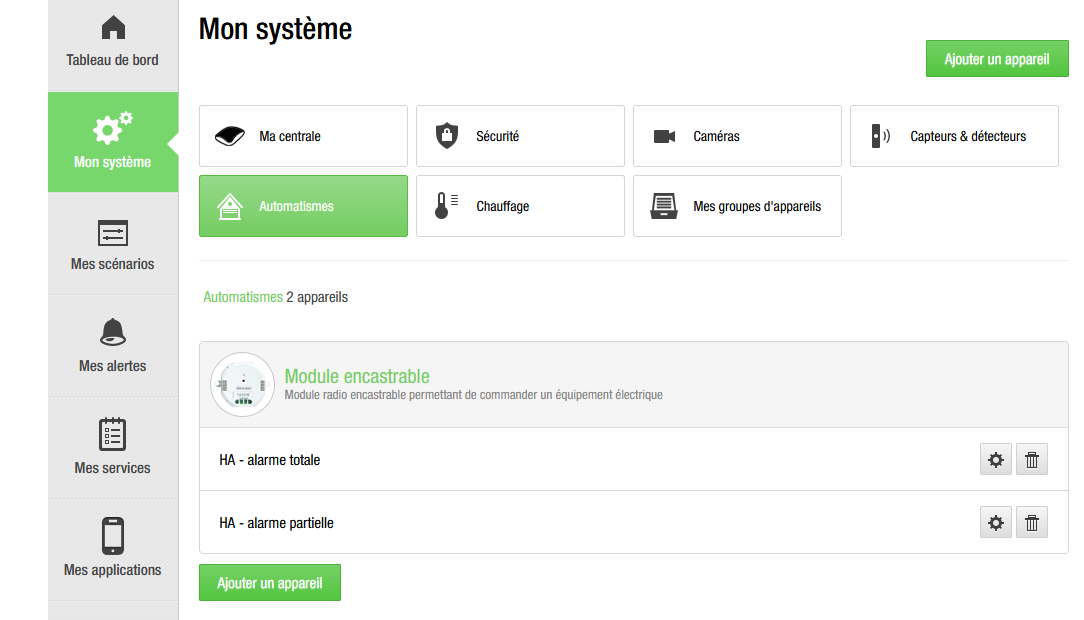Image resolution: width=1084 pixels, height=620 pixels.
Task: Click the Automatismes breadcrumb link
Action: tap(243, 297)
